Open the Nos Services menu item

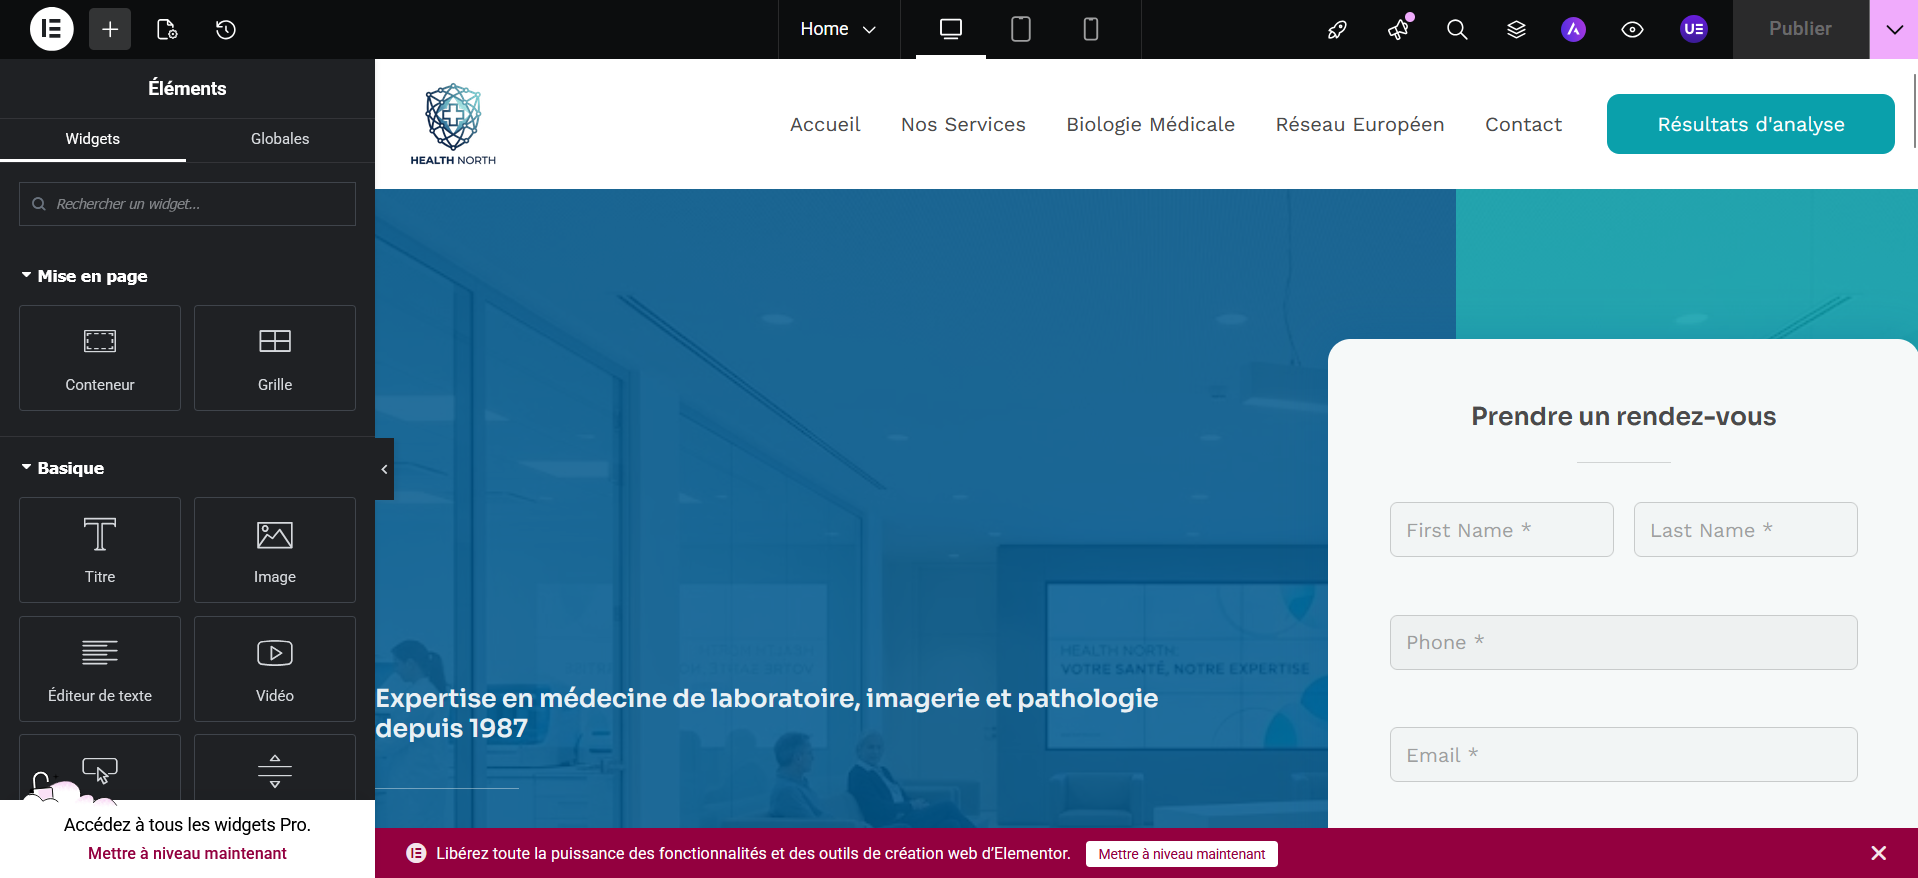pyautogui.click(x=963, y=124)
